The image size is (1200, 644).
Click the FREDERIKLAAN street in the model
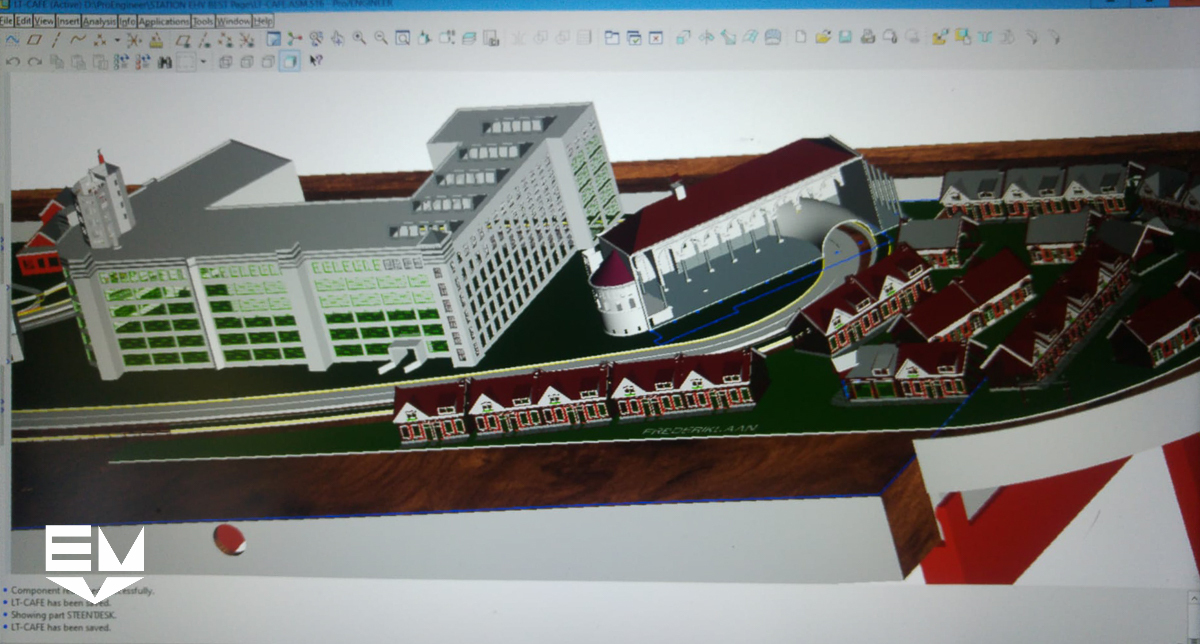tap(699, 429)
